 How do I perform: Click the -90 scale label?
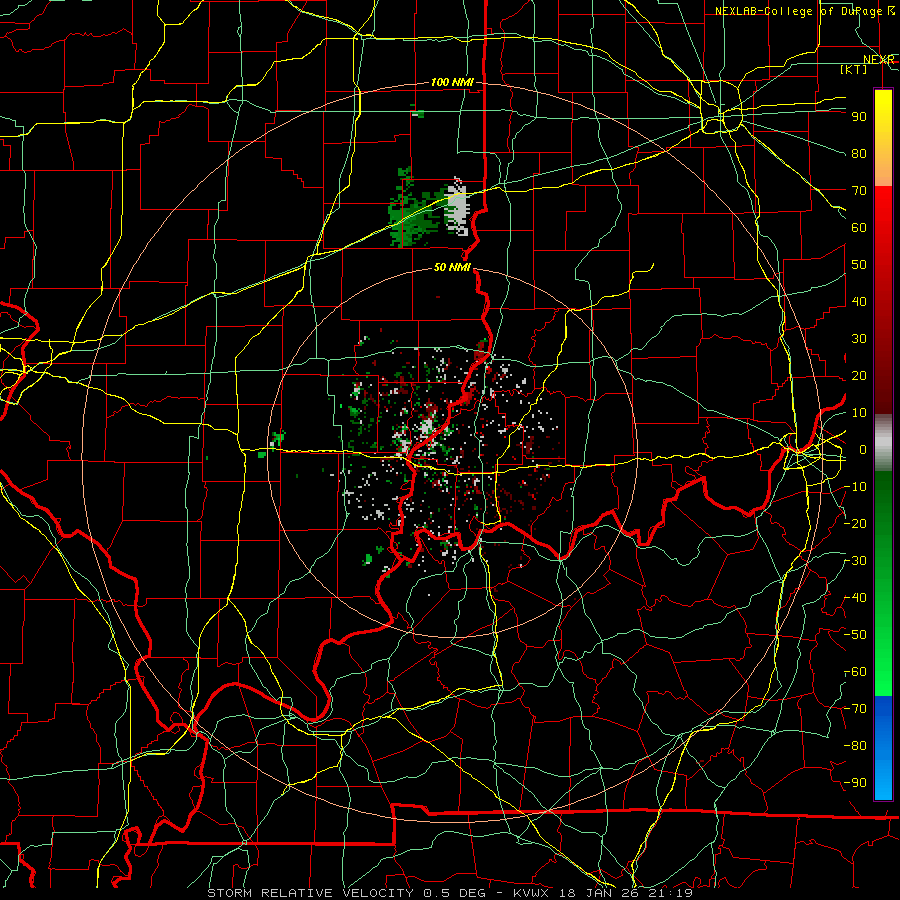click(x=855, y=783)
